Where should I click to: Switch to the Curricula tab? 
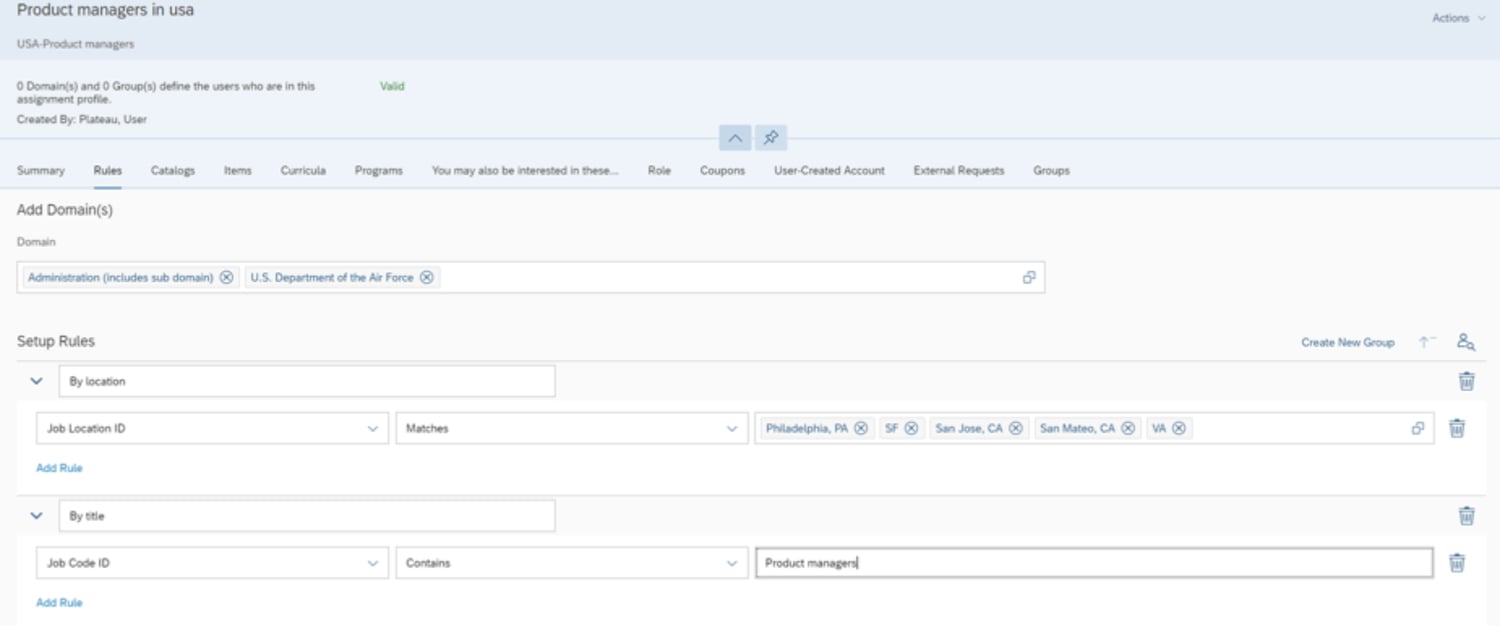(303, 171)
